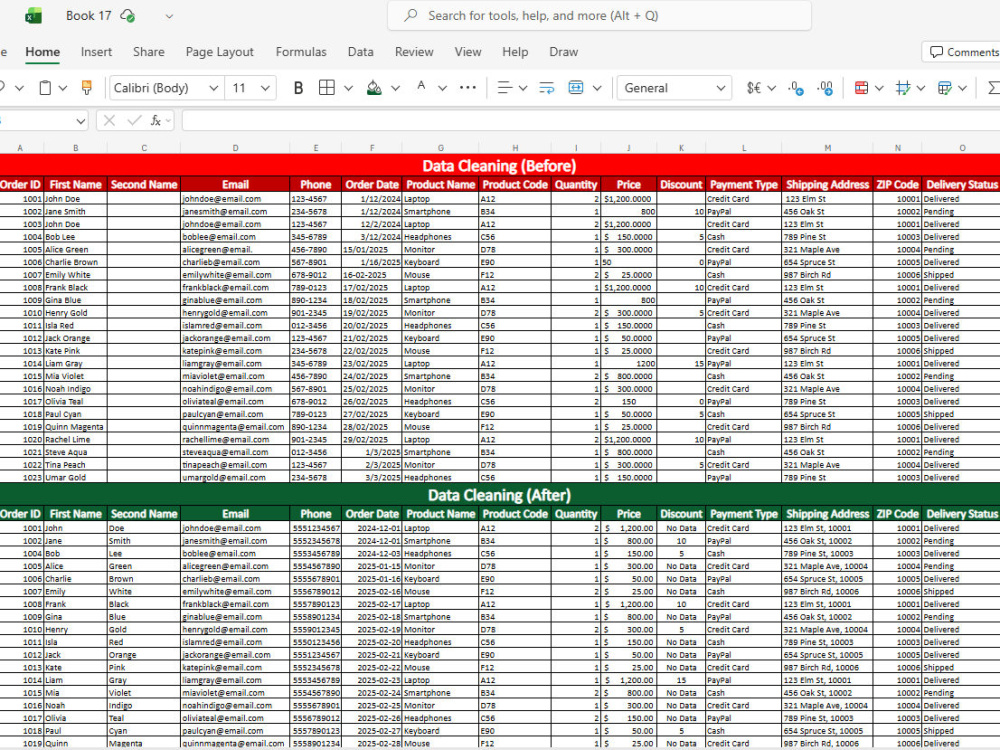Click the merge cells icon
The image size is (1000, 750).
click(576, 87)
